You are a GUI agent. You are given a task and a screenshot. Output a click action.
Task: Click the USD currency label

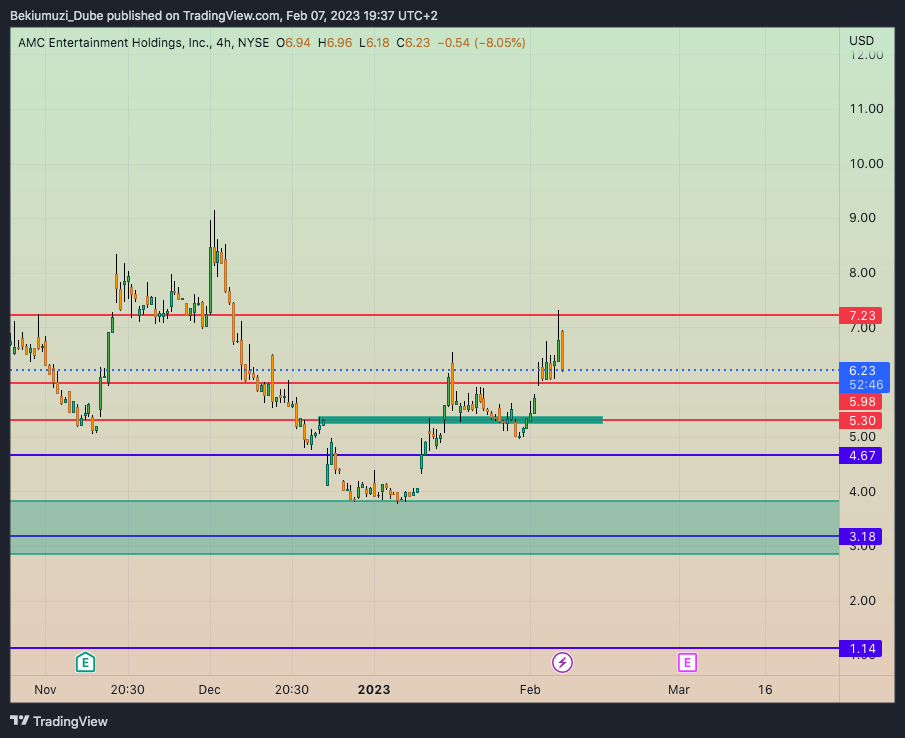[861, 41]
